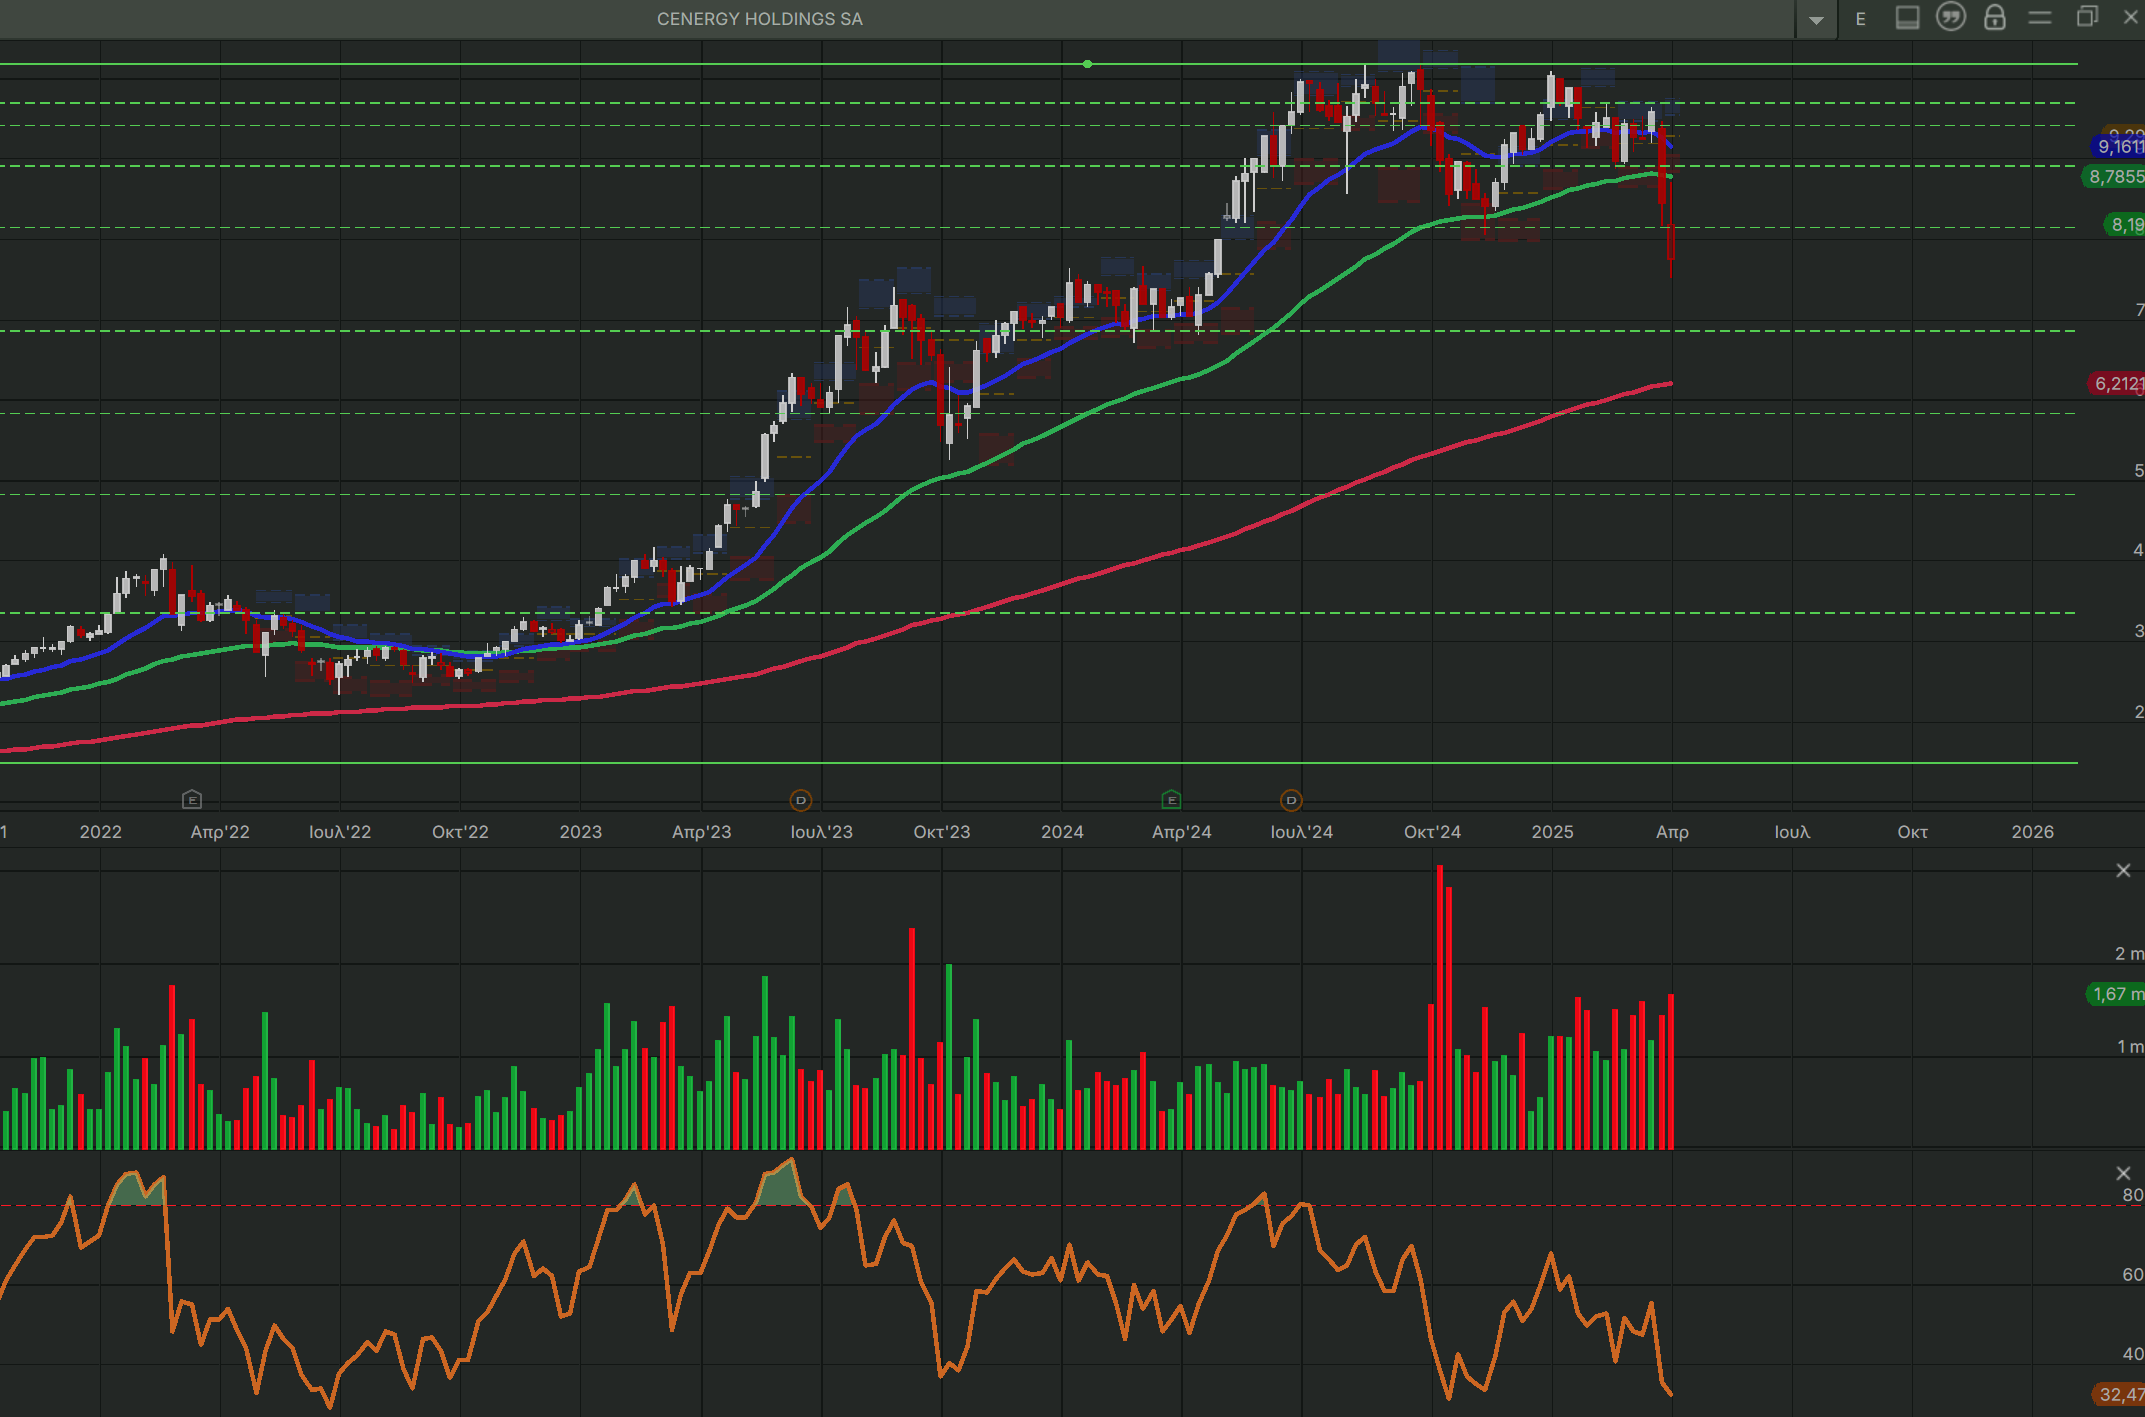Click the green 1,67 m volume label

tap(2116, 994)
